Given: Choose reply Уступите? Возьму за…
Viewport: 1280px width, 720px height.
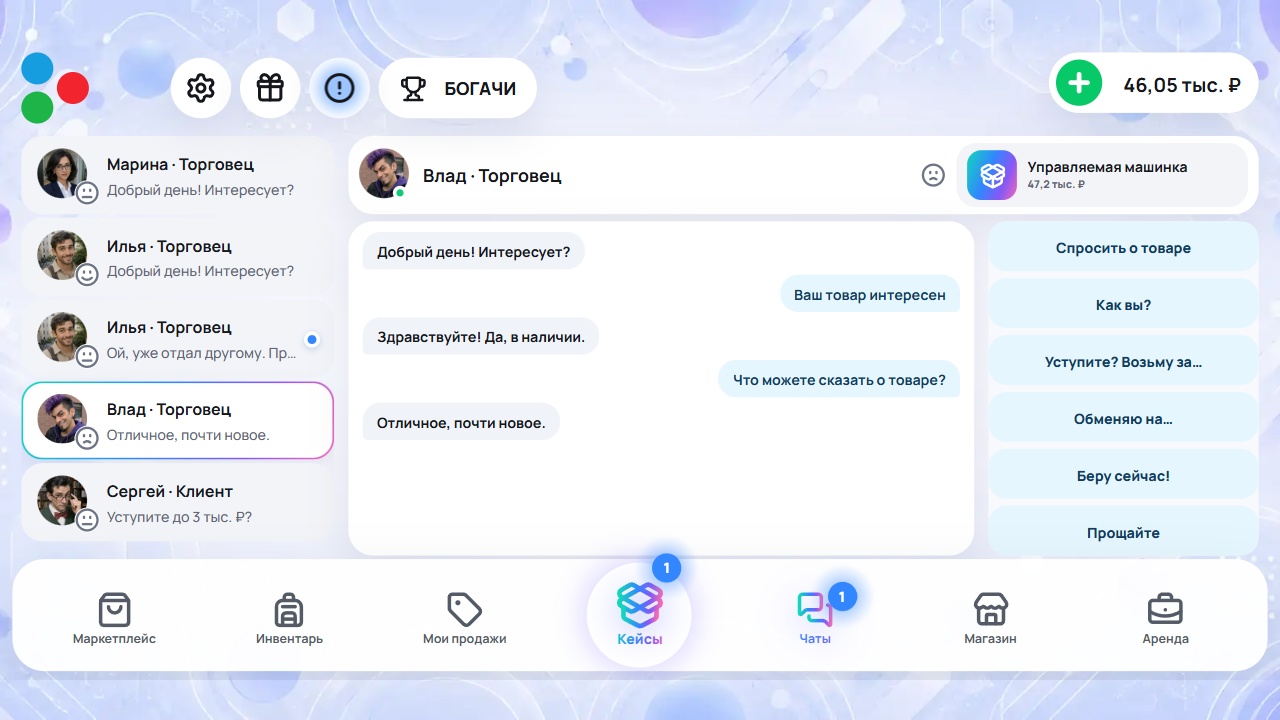Looking at the screenshot, I should tap(1123, 362).
